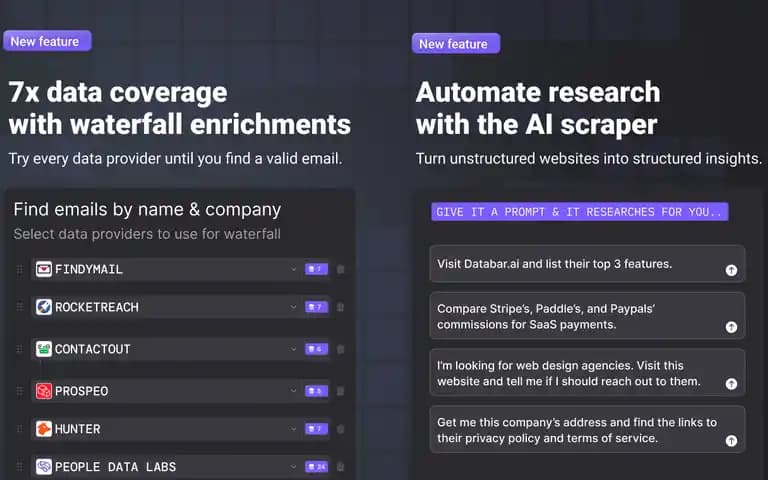Submit the Databar.ai top 3 features prompt arrow
The height and width of the screenshot is (480, 768).
tap(731, 270)
